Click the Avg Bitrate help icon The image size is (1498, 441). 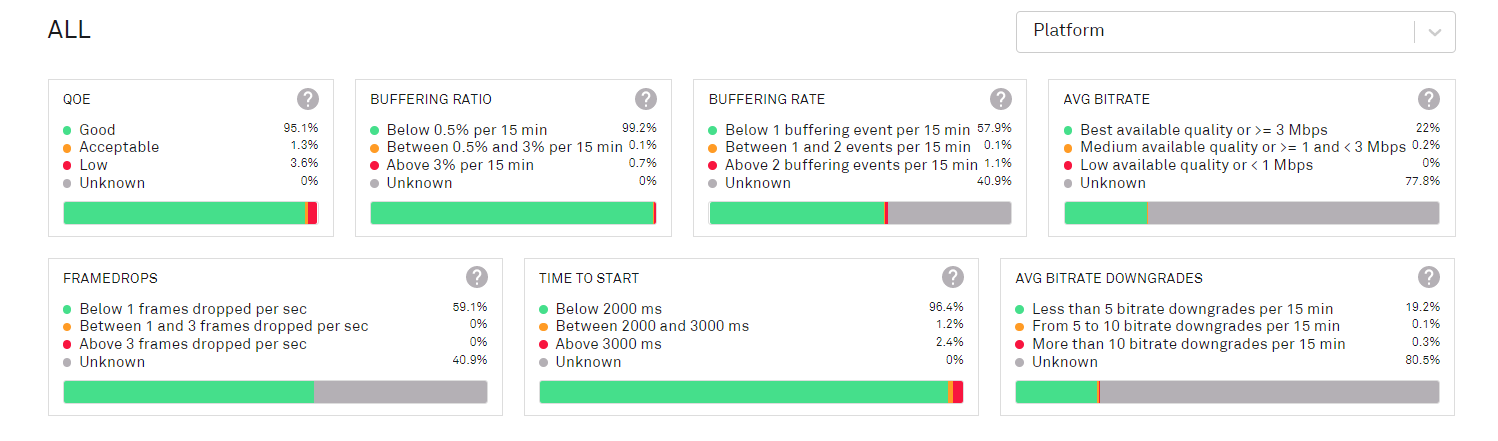click(x=1429, y=99)
